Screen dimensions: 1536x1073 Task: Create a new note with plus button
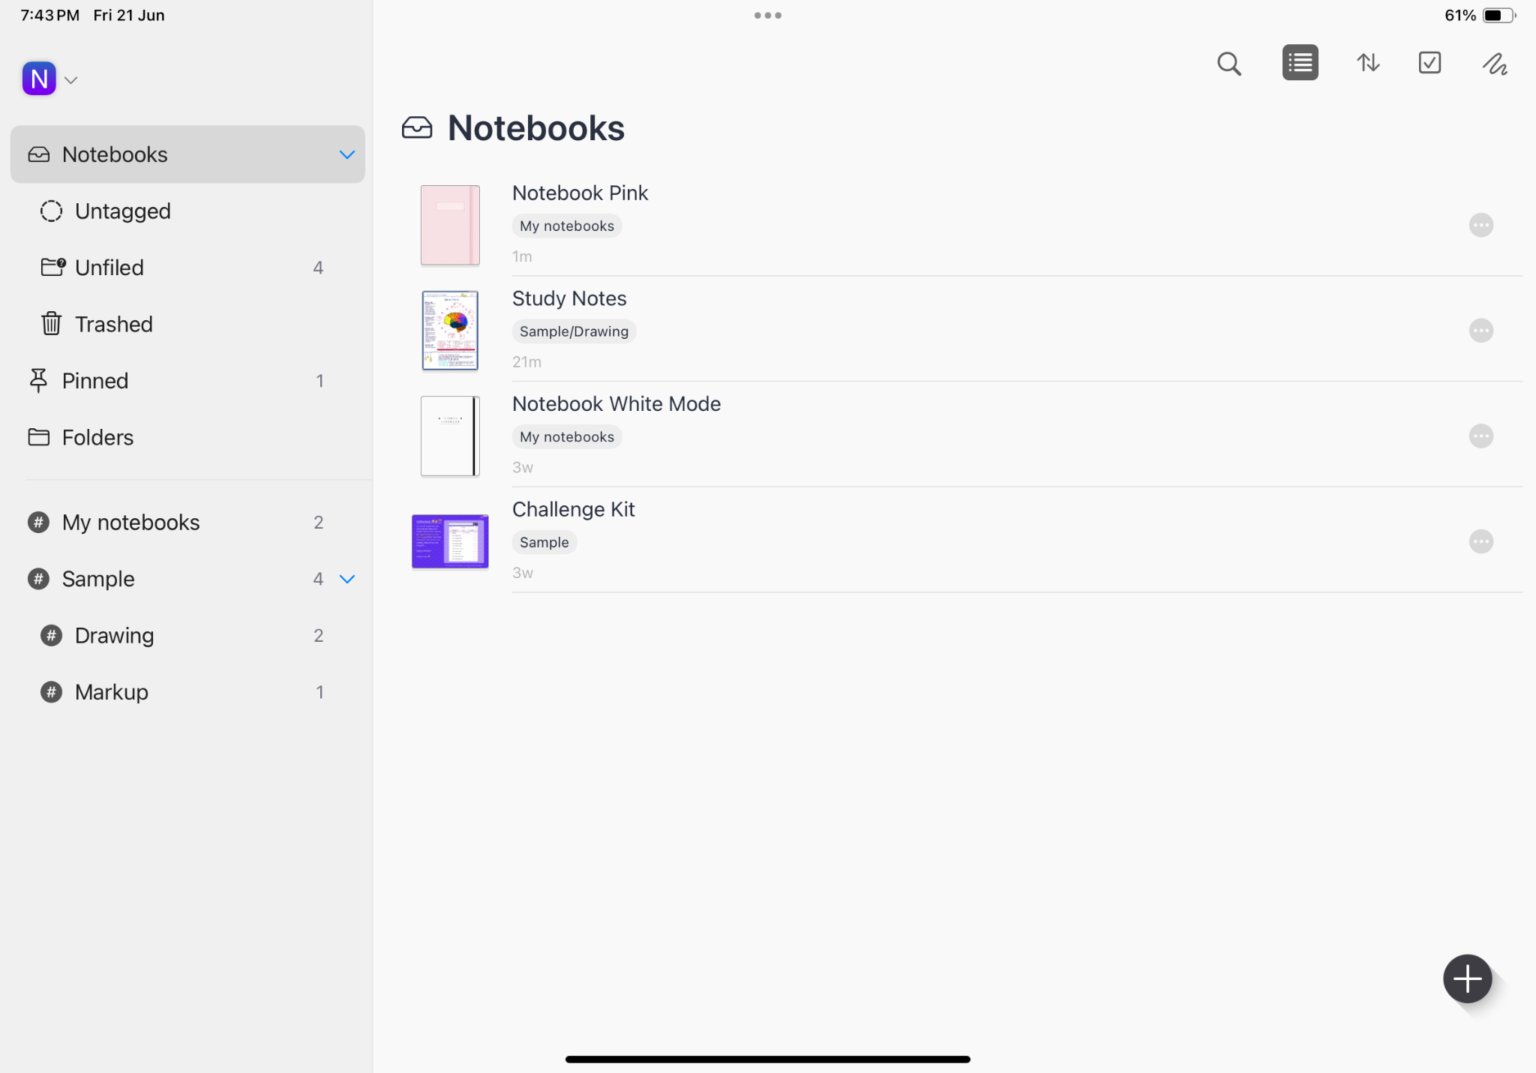point(1467,979)
